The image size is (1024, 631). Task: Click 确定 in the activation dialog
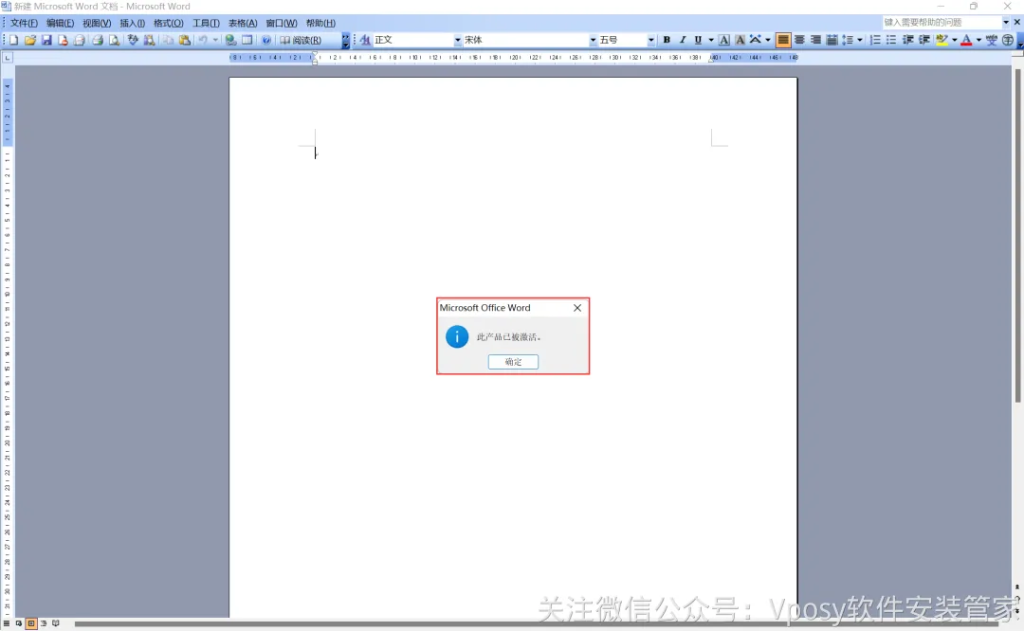click(x=513, y=362)
